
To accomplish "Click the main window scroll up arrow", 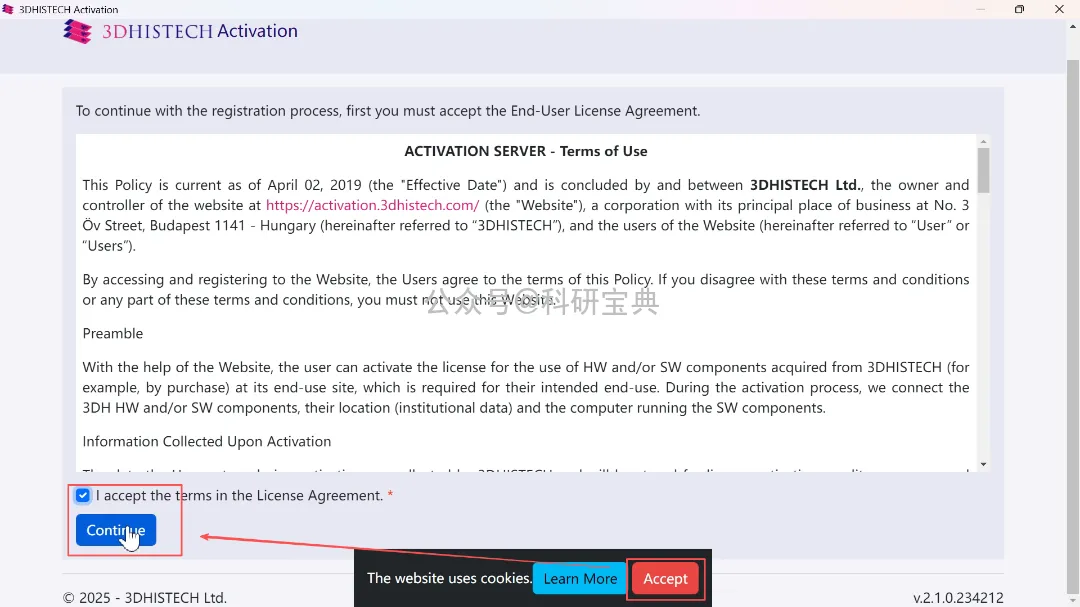I will (x=1072, y=27).
